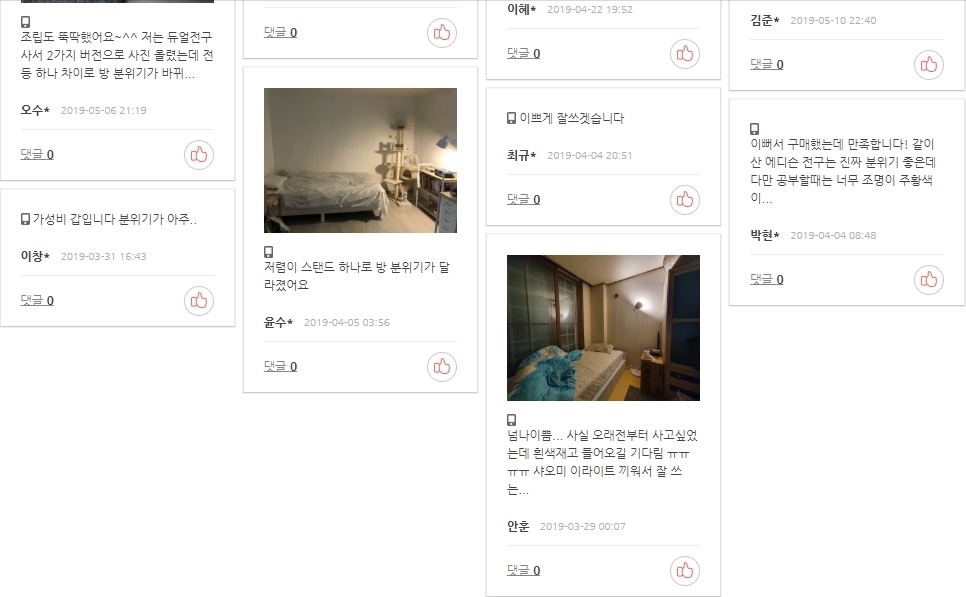Open 댓글 link under 이창*'s review
Image resolution: width=966 pixels, height=597 pixels.
tap(37, 300)
